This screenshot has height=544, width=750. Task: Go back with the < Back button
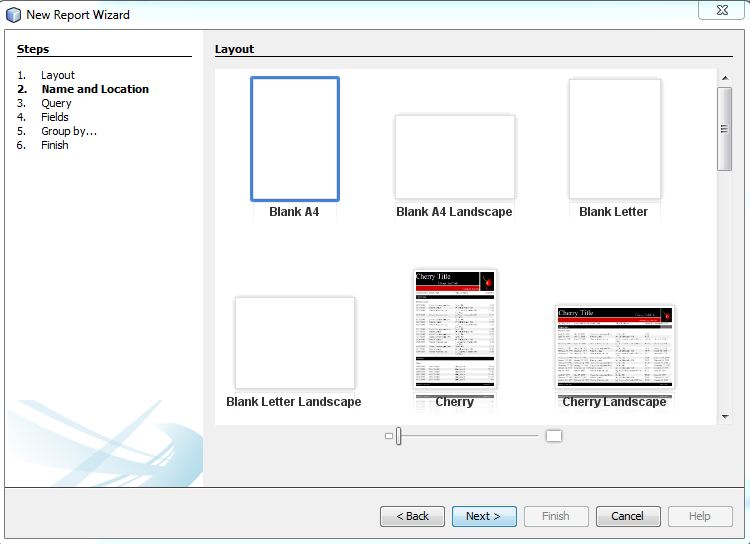tap(412, 516)
